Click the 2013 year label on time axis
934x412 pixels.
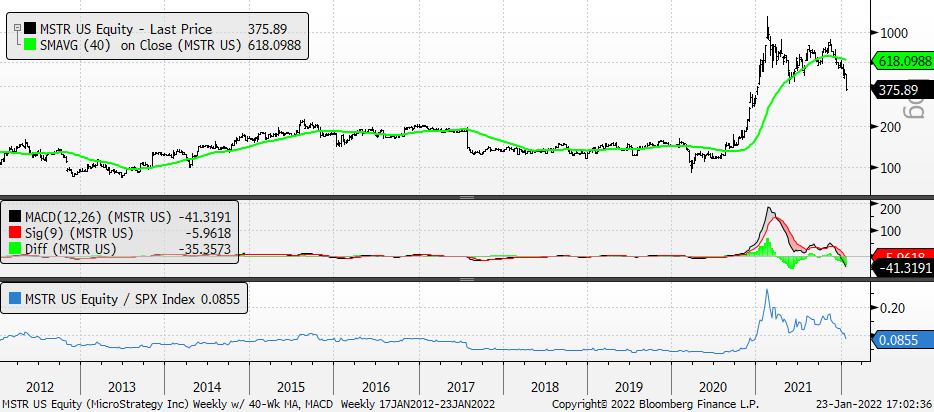tap(122, 386)
